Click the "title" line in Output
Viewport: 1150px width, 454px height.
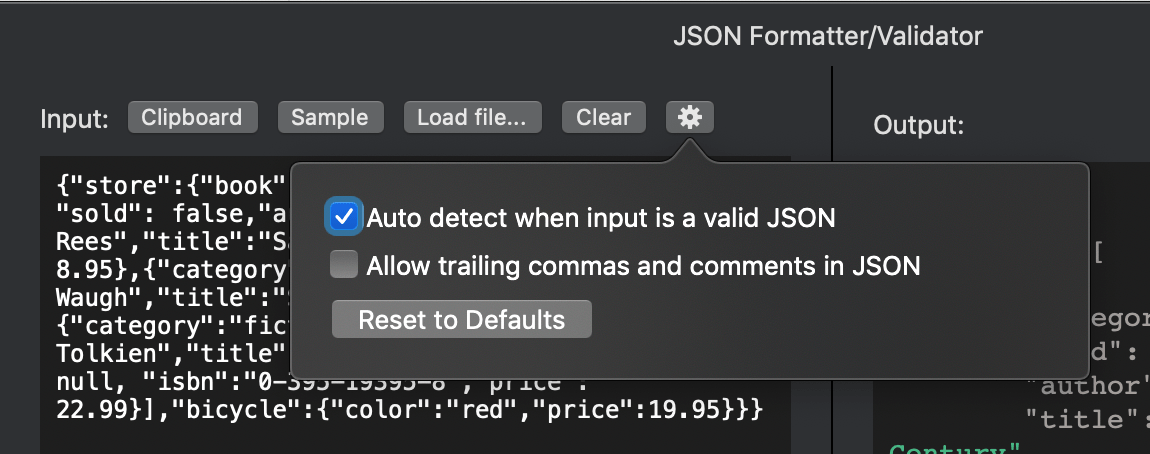(1087, 420)
